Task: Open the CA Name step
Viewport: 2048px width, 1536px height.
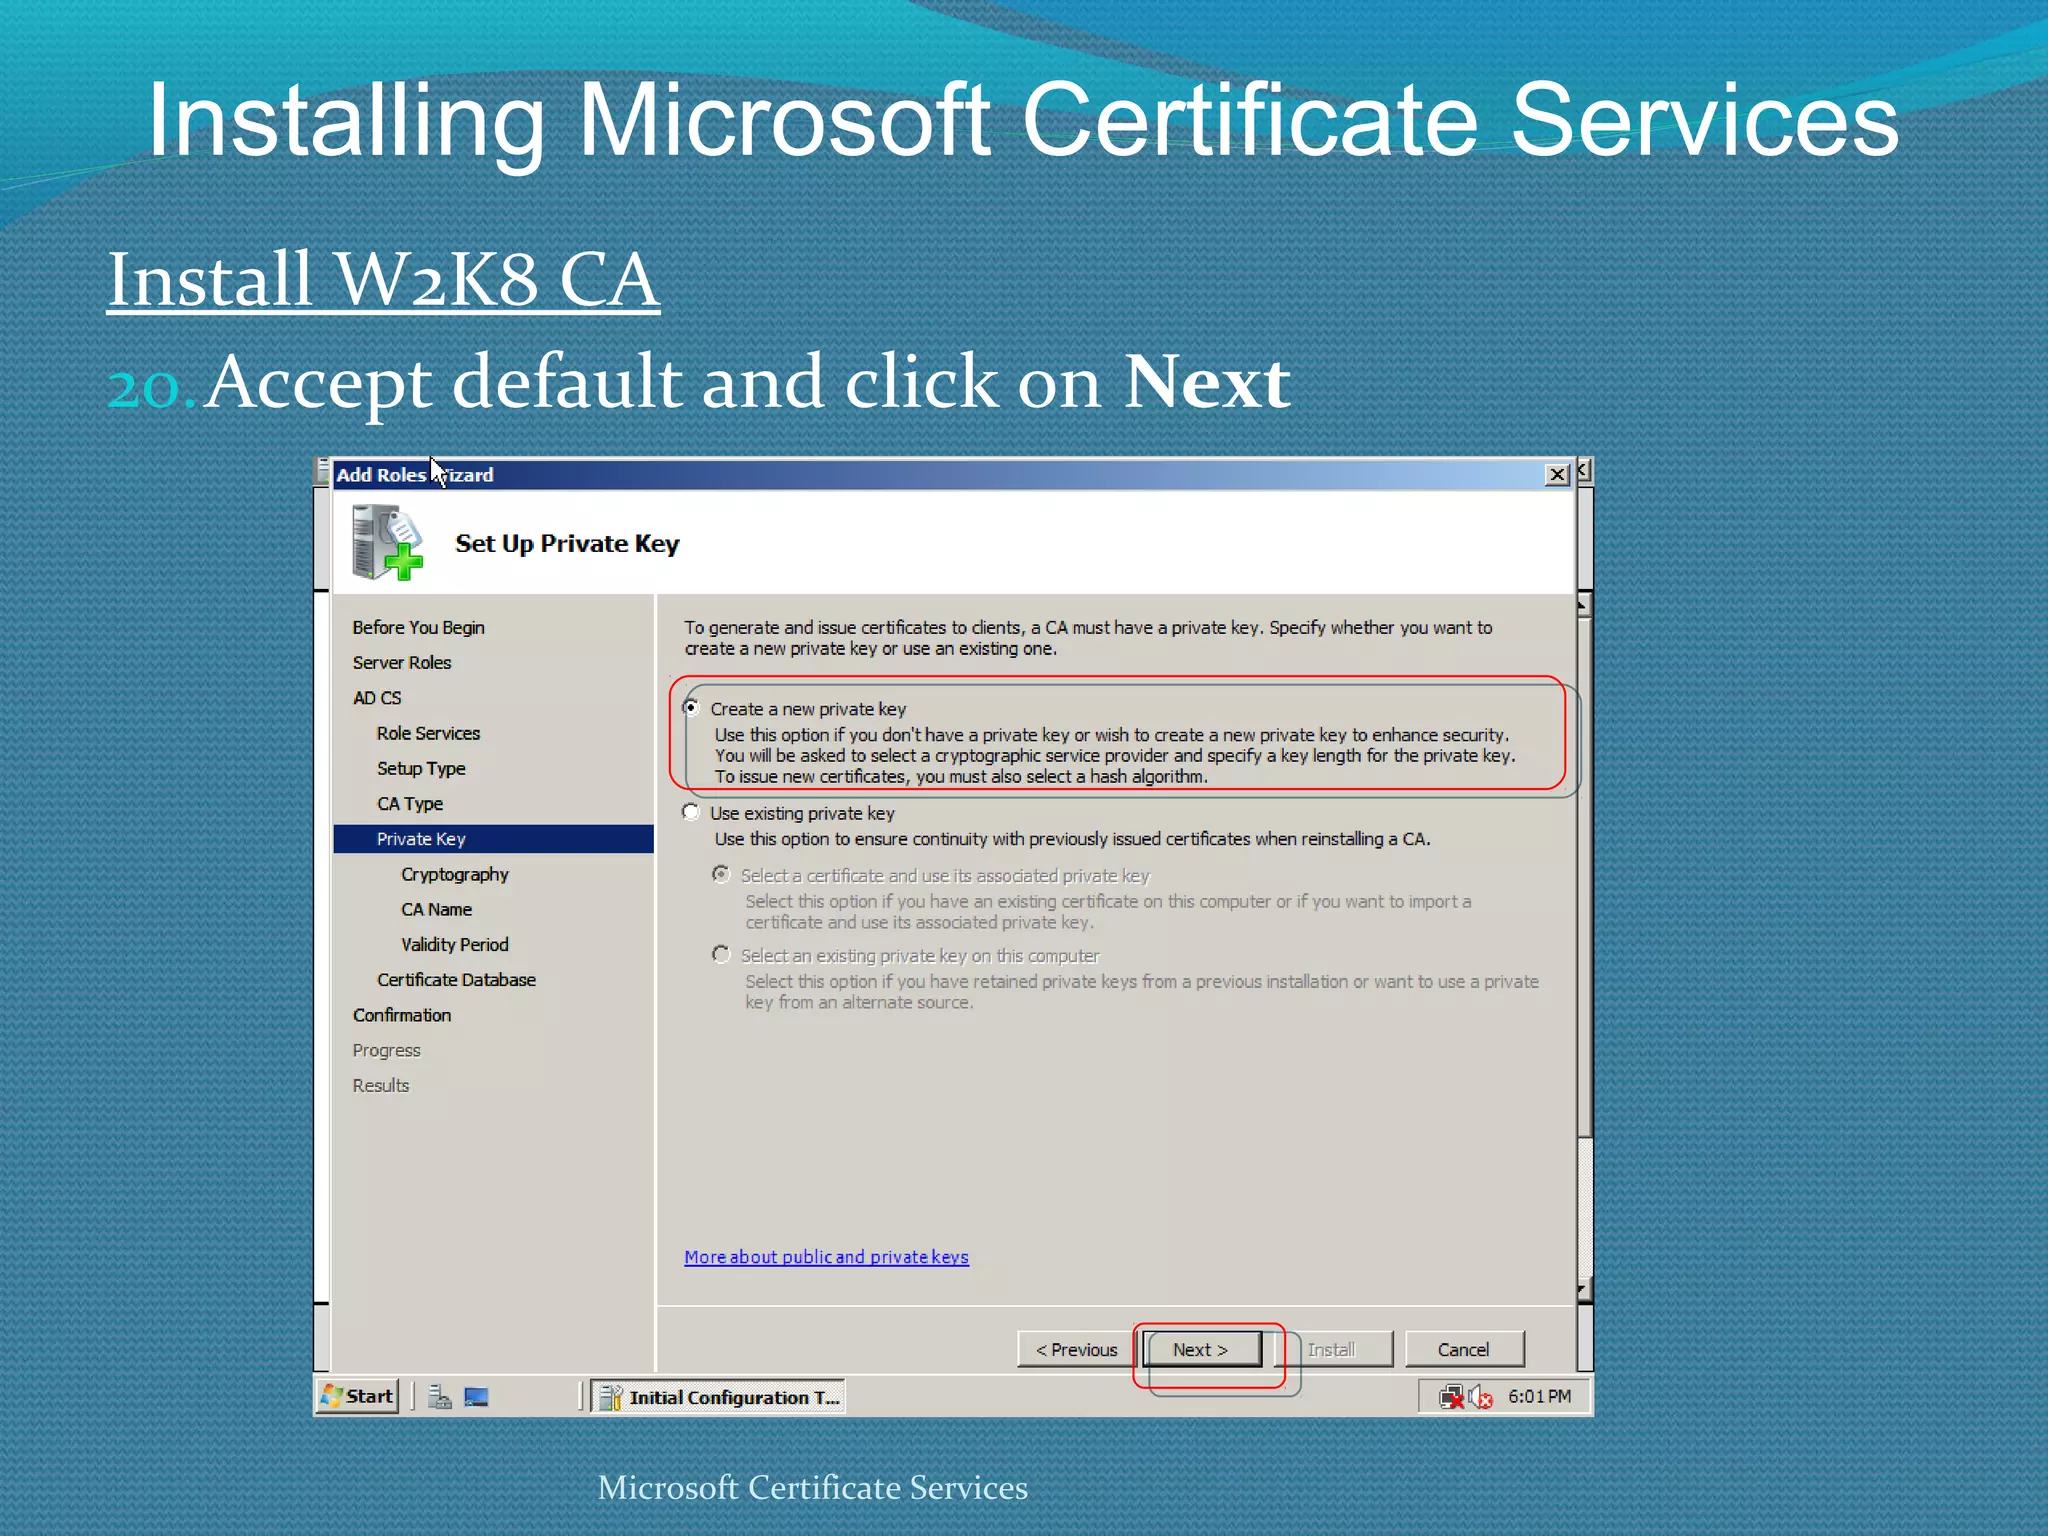Action: (x=437, y=909)
